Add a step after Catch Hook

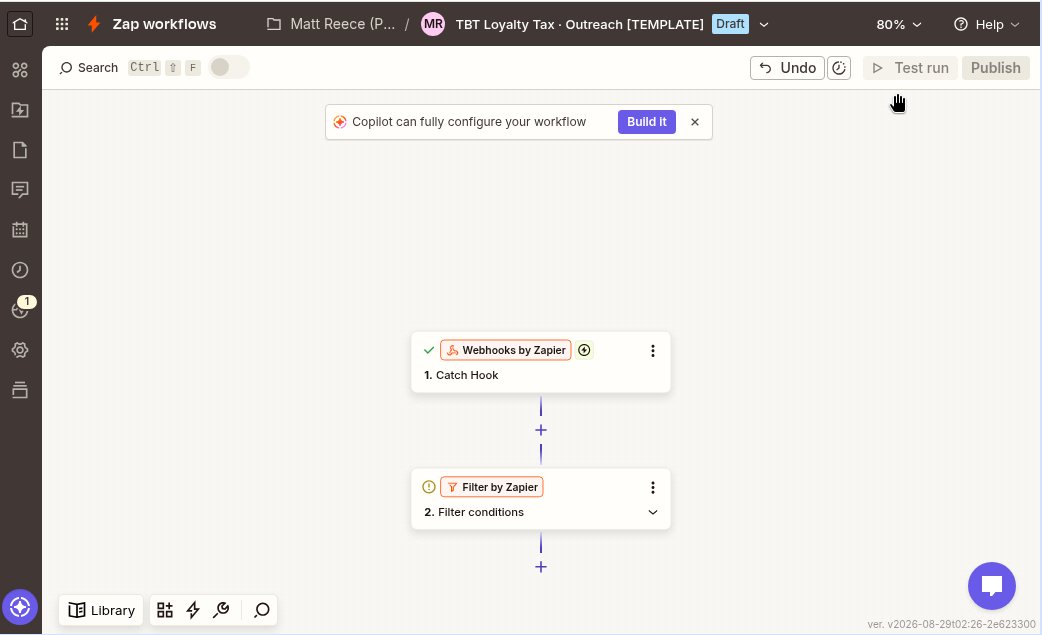click(541, 430)
